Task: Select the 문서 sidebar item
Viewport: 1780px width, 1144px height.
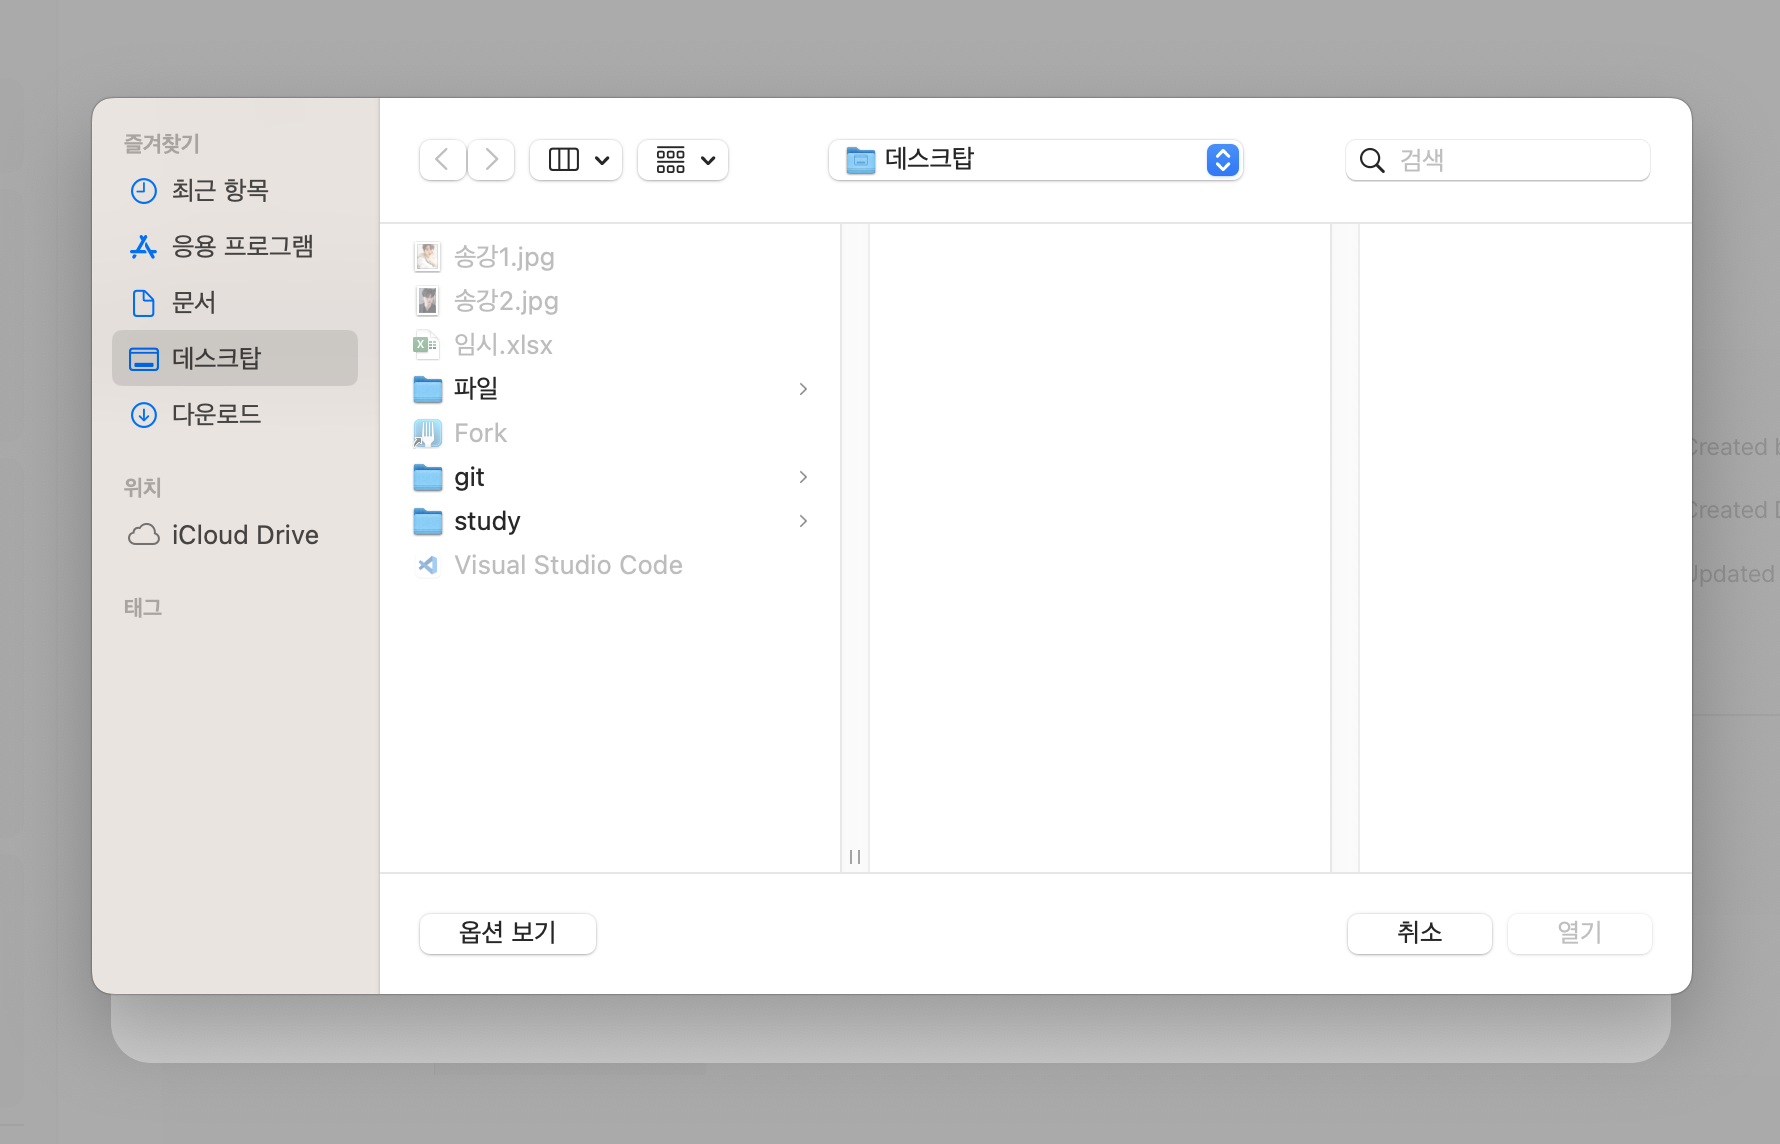Action: pos(193,302)
